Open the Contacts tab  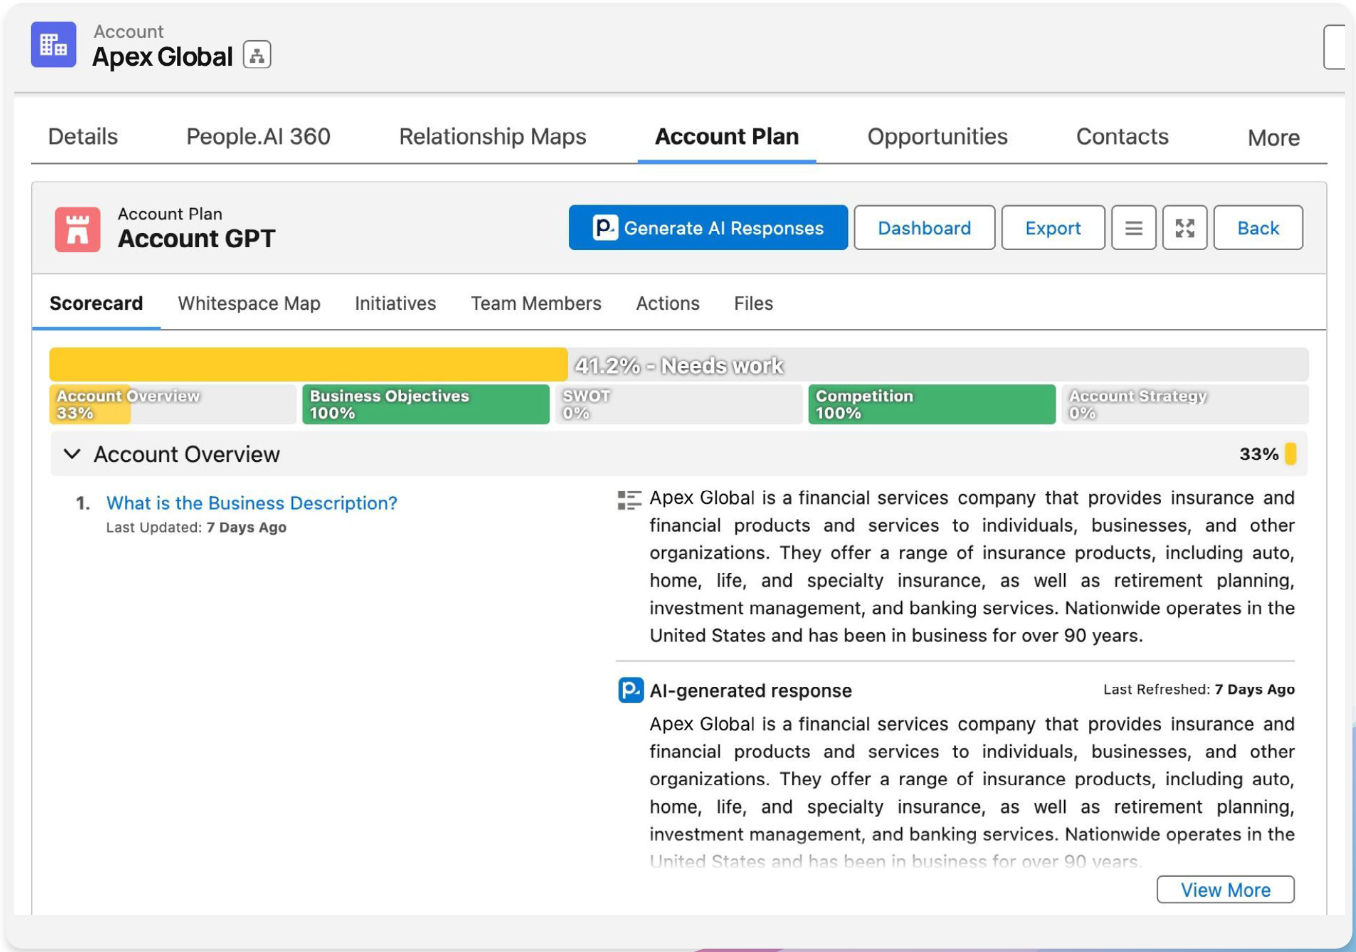click(1122, 137)
